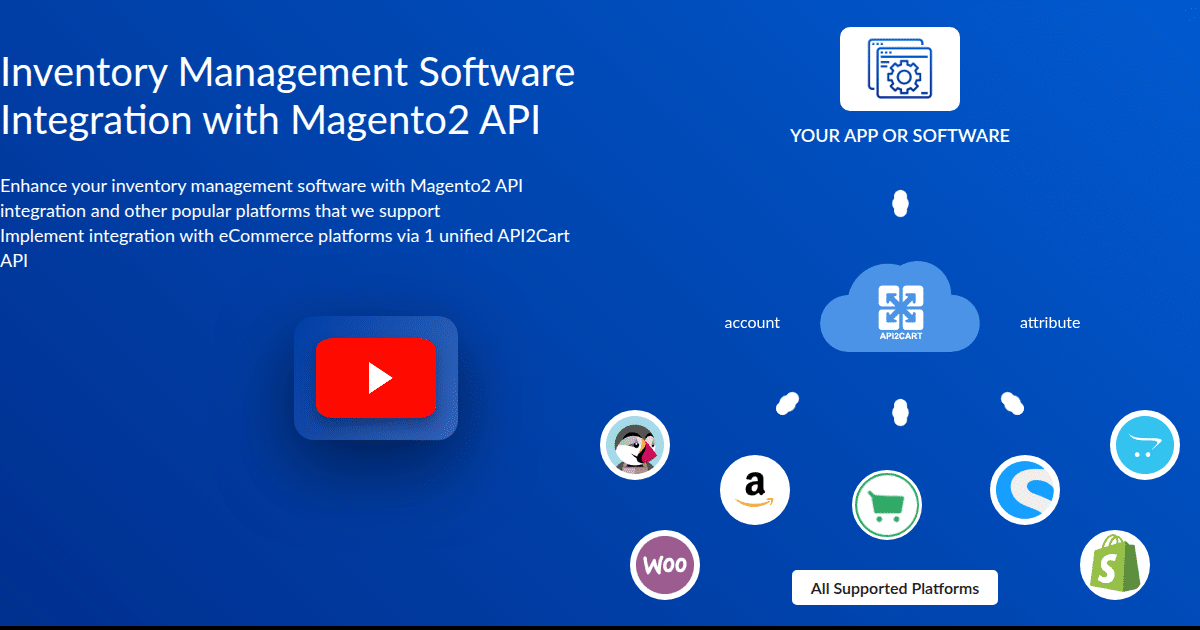Select the Shopware blue swirl icon
The image size is (1200, 630).
[1025, 490]
